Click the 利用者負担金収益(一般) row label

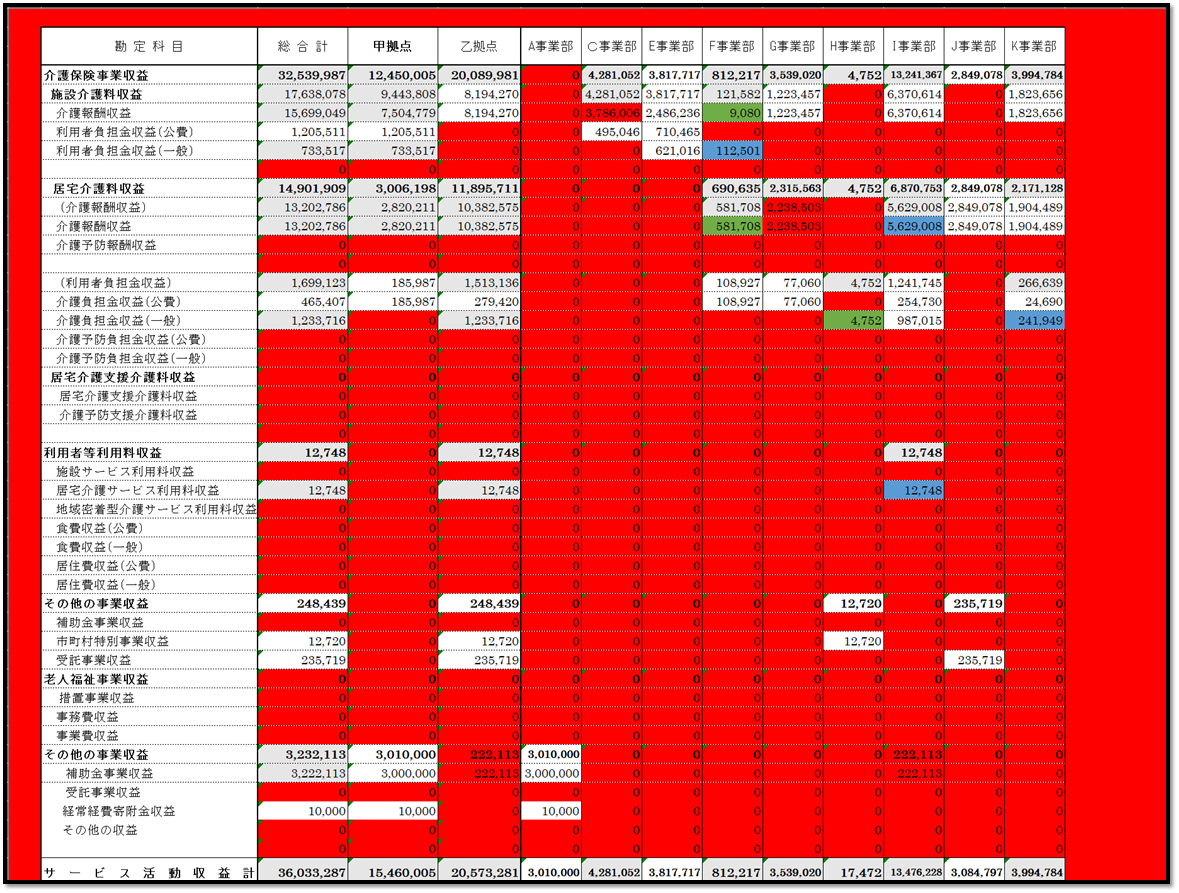[x=125, y=150]
